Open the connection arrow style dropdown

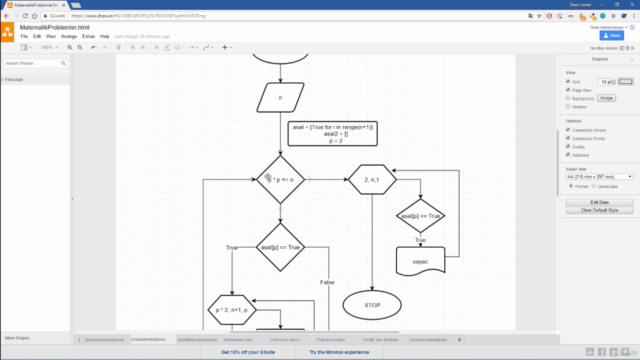[193, 47]
